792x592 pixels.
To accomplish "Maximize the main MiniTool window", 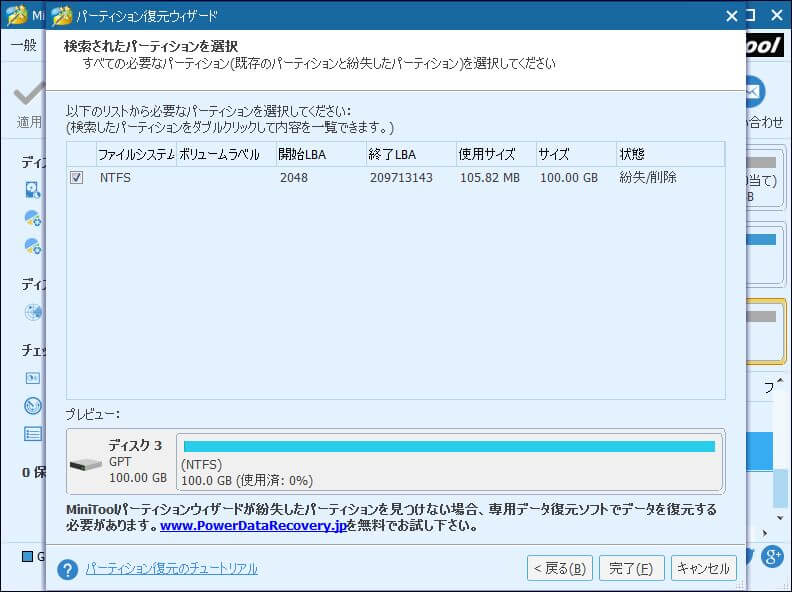I will [x=752, y=16].
